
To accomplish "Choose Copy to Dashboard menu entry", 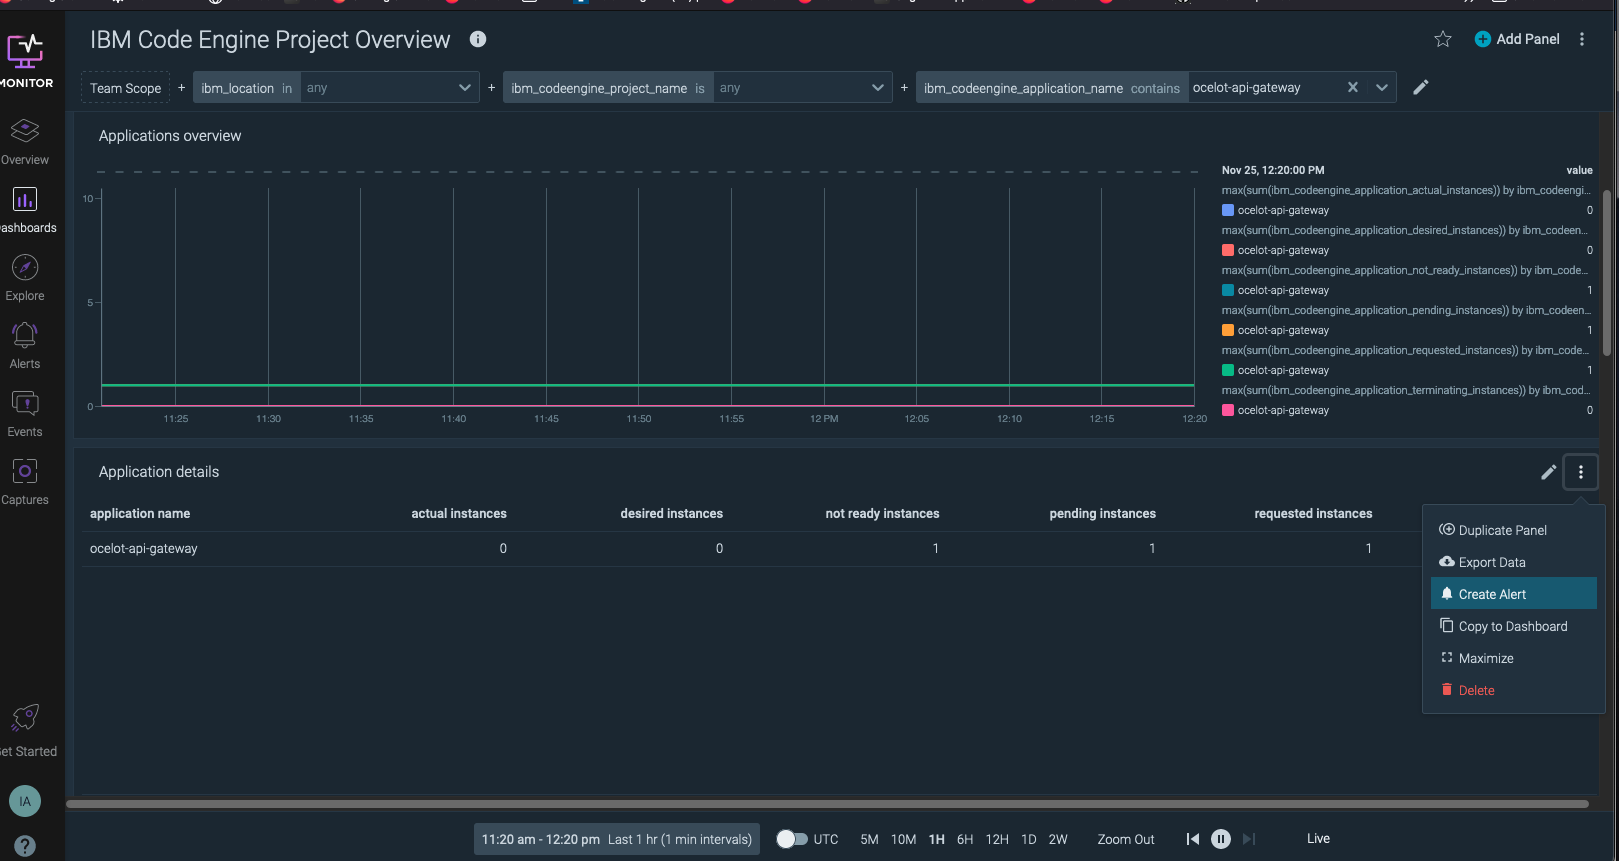I will [x=1514, y=626].
